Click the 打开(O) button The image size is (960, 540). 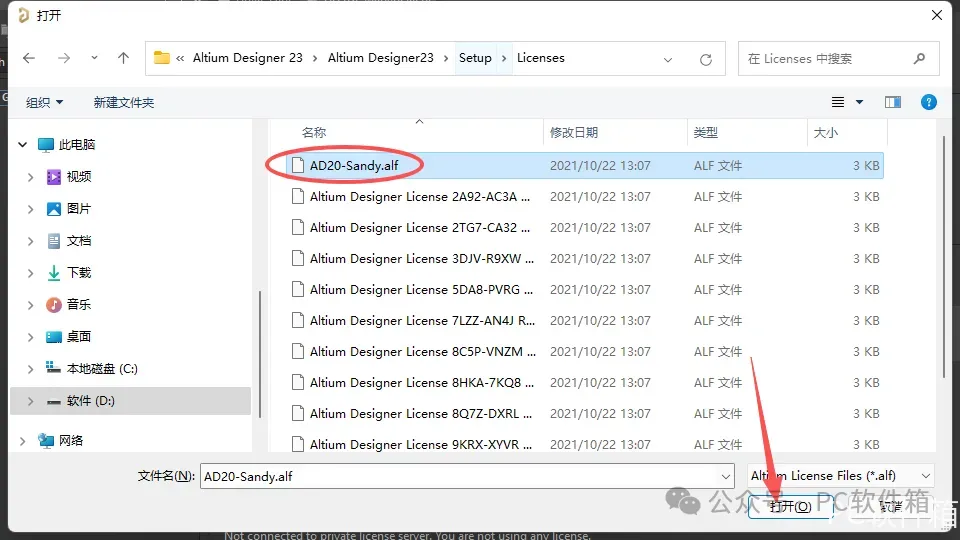790,506
